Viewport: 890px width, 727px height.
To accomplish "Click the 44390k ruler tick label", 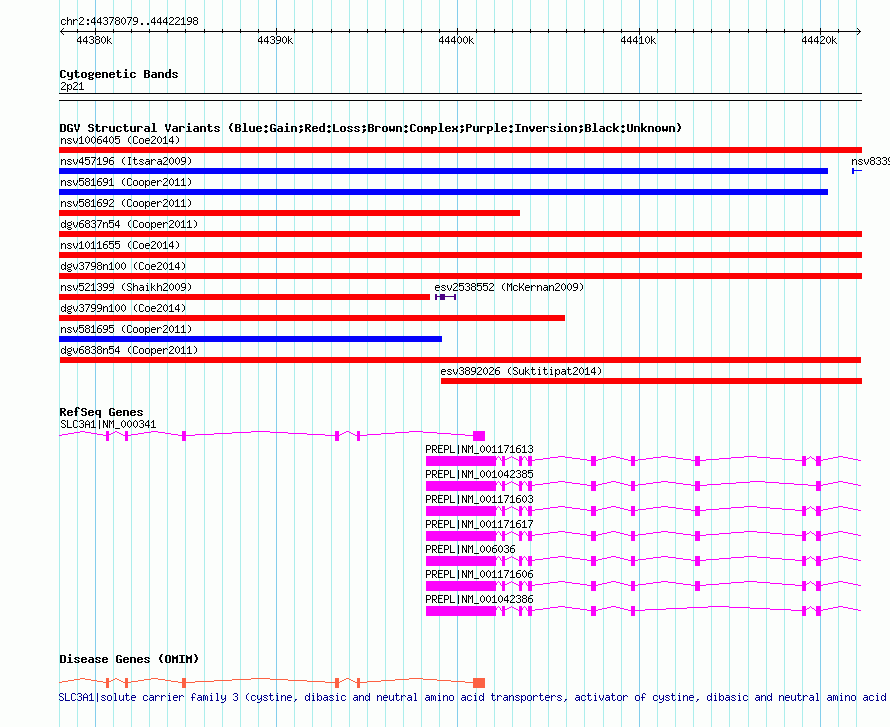I will [275, 40].
